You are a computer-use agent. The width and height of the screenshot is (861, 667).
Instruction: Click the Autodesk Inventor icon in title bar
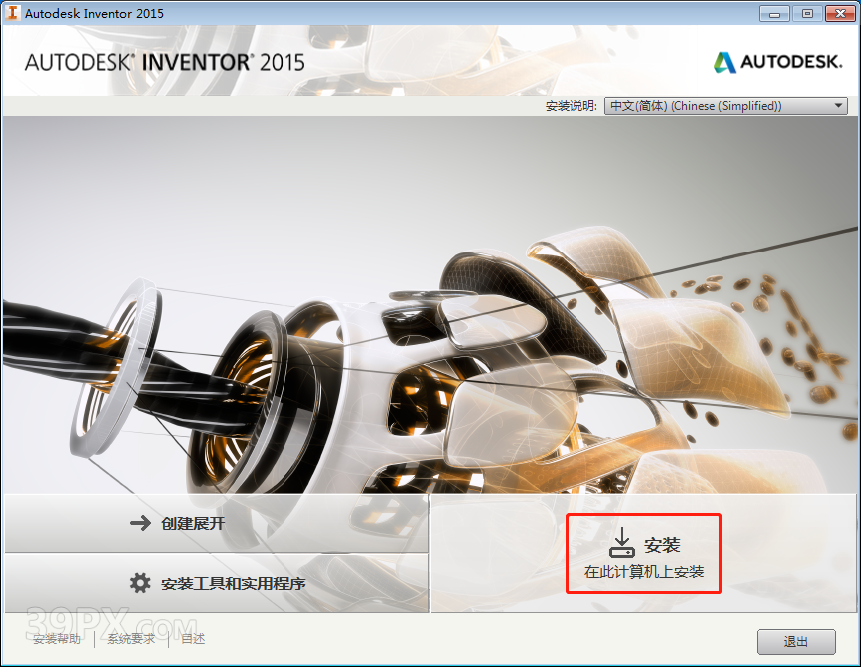[x=13, y=13]
